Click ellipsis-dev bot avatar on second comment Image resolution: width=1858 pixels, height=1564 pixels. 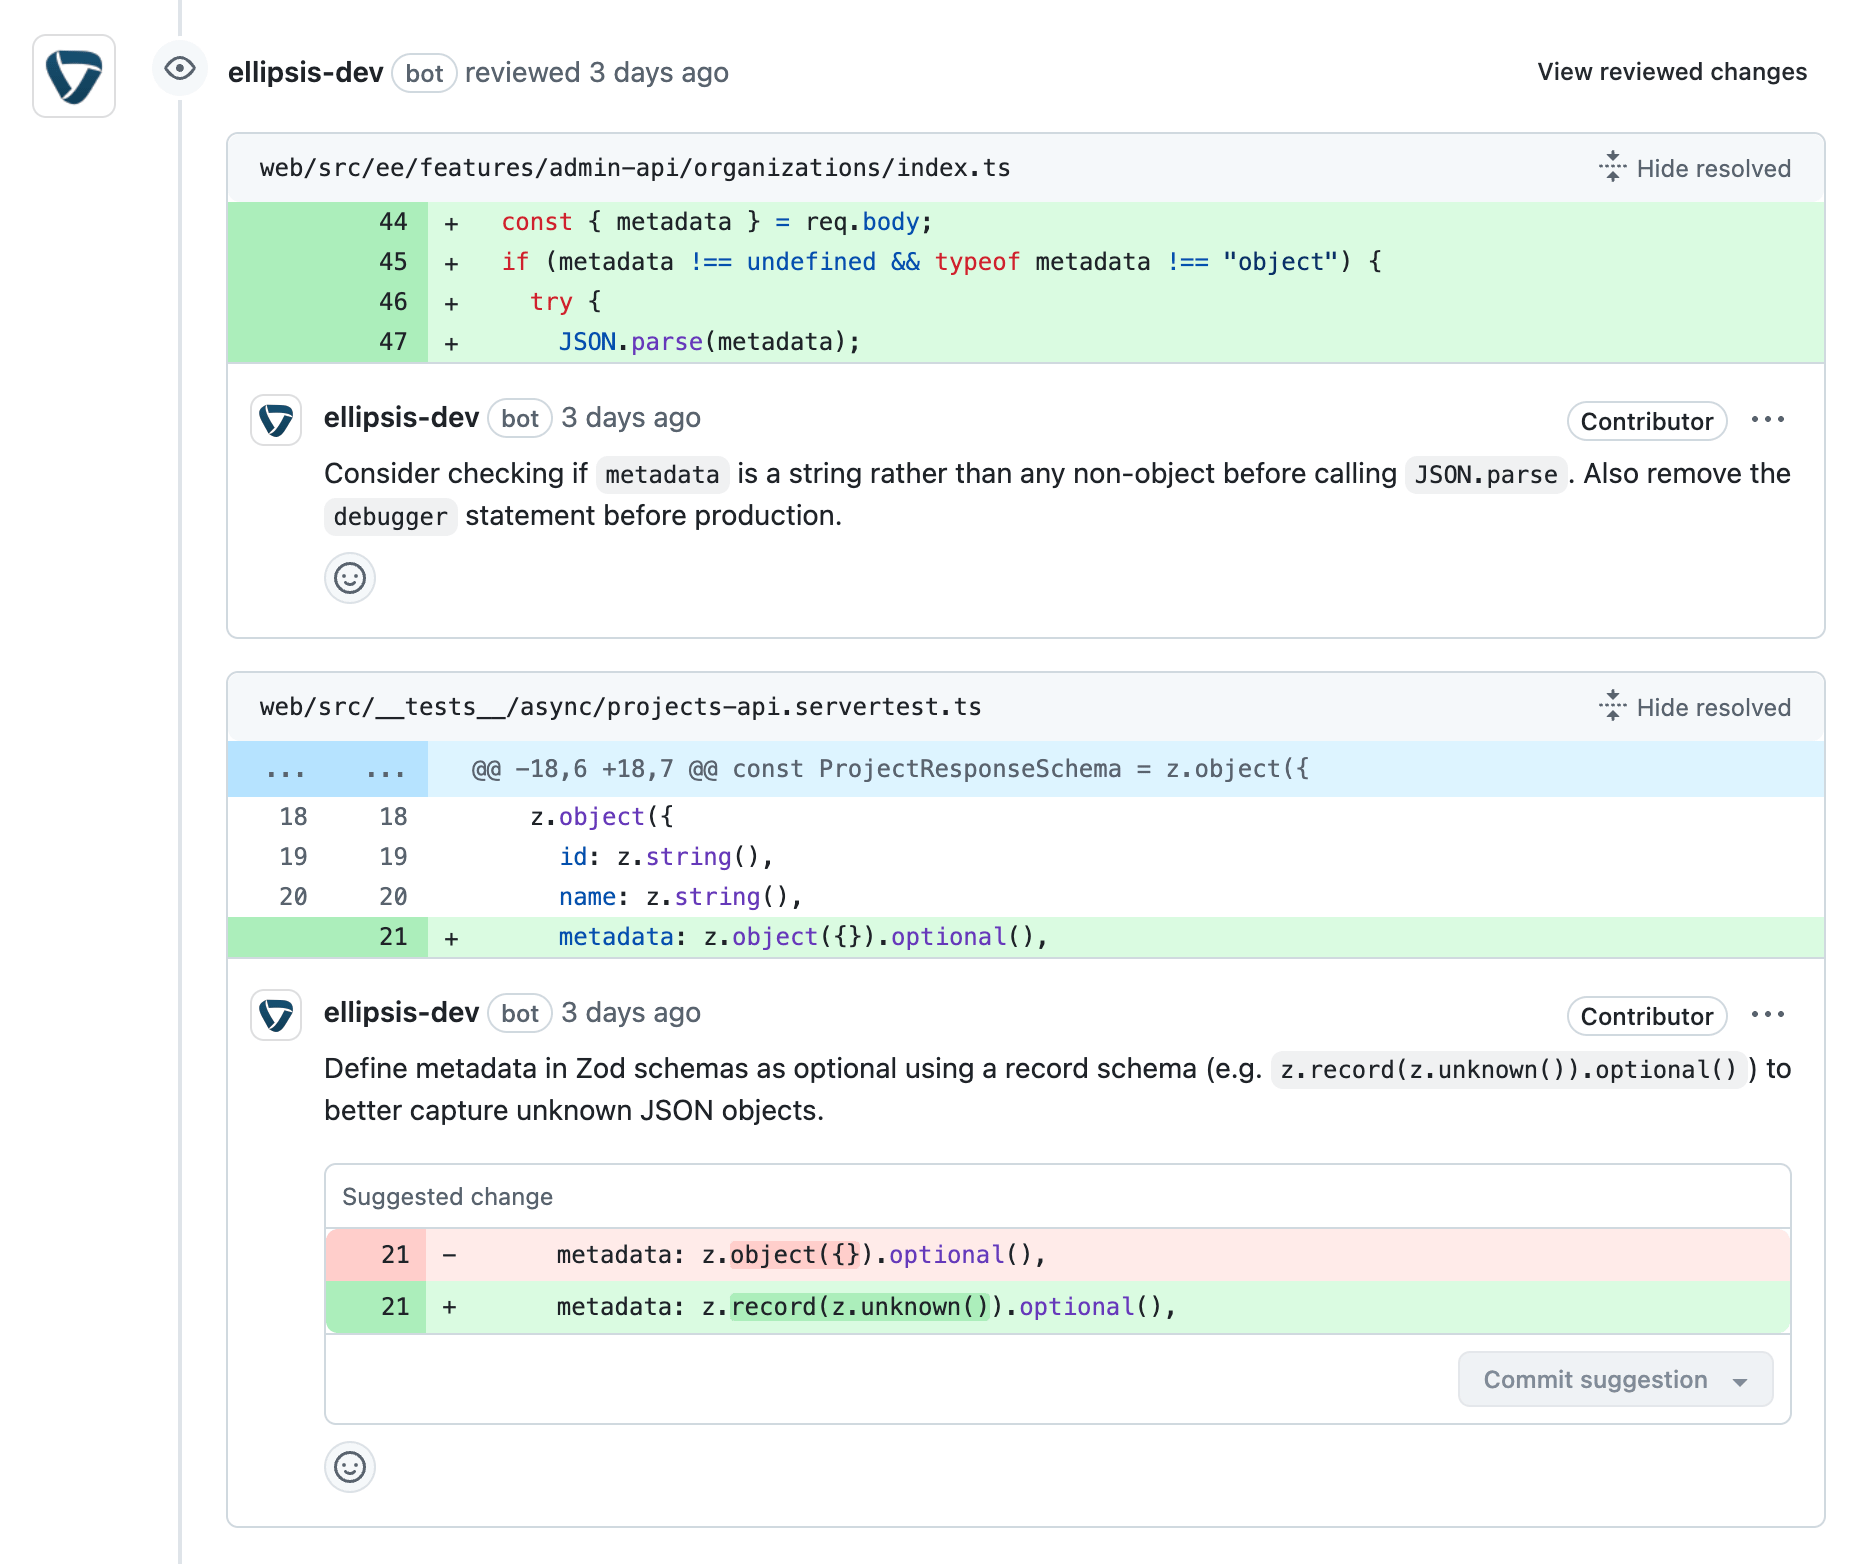[275, 1016]
